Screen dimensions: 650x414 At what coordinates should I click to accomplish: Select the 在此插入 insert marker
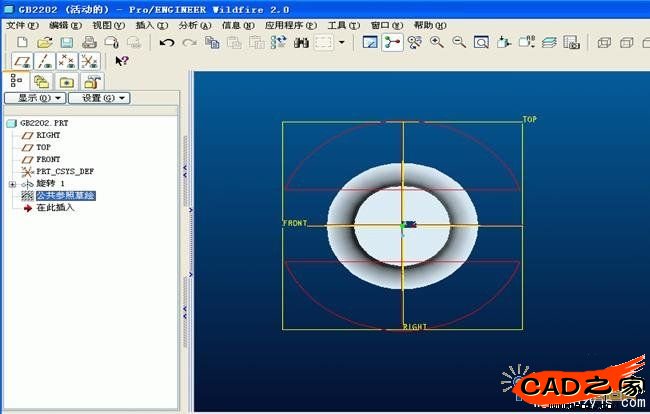click(55, 208)
